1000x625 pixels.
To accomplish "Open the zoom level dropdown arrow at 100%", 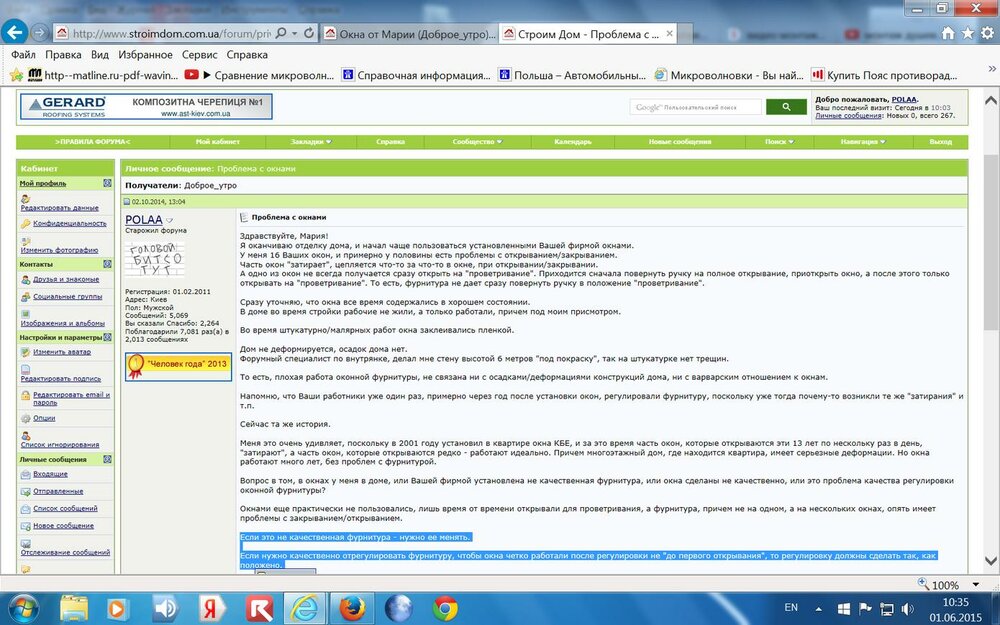I will (x=976, y=584).
